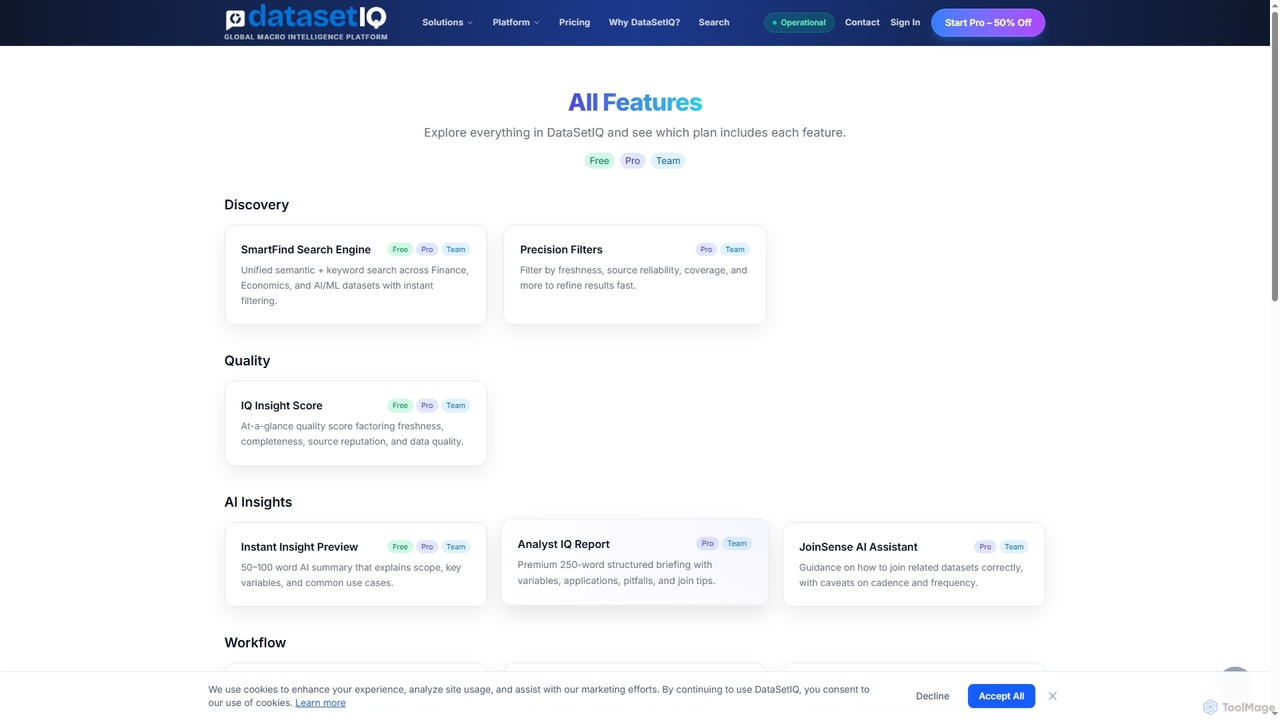Click the Operational status badge
Screen dimensions: 1280x720
(x=799, y=22)
